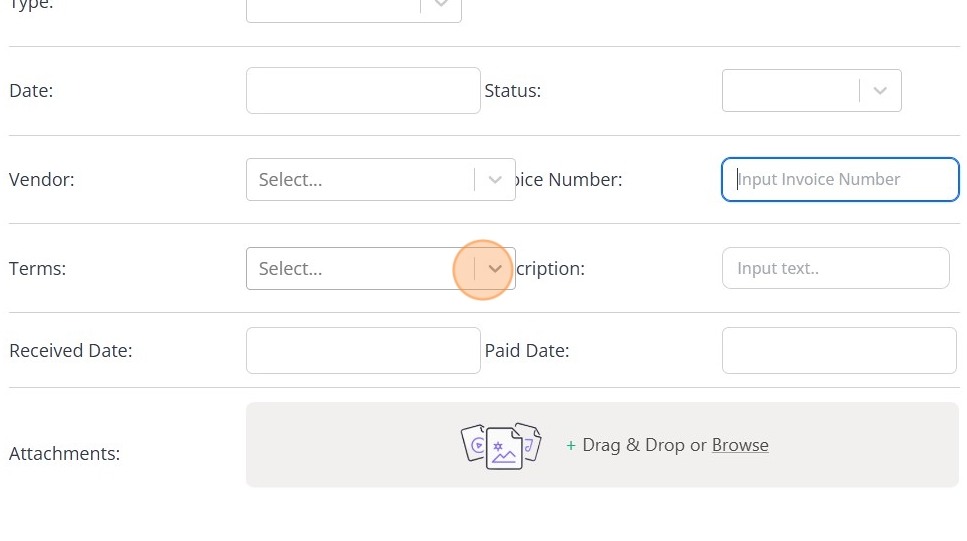Screen dimensions: 967x541
Task: Expand the Status dropdown chevron
Action: point(880,91)
